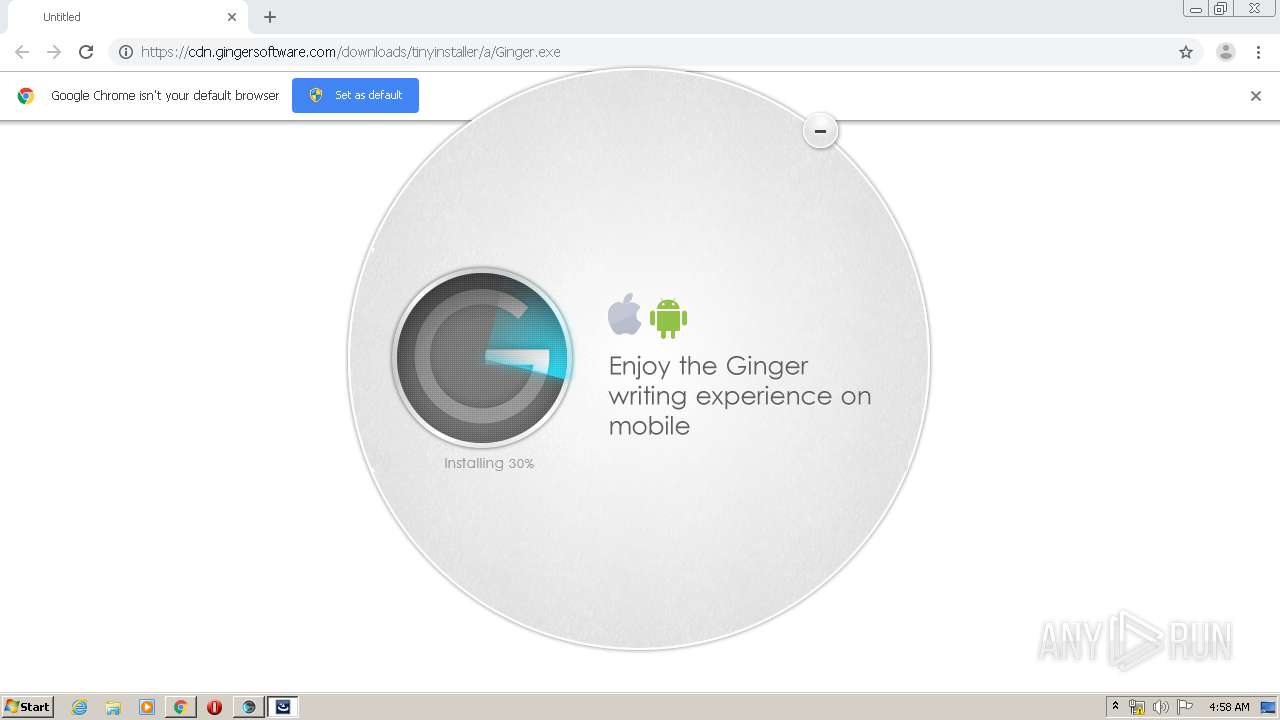Switch to Chrome taskbar button
Viewport: 1280px width, 720px height.
coord(181,707)
